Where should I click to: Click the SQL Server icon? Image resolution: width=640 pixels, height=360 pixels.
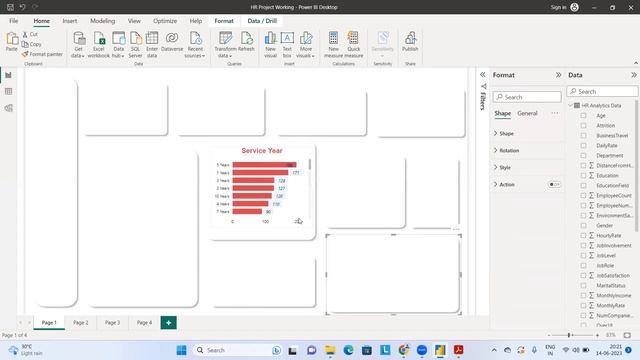pos(135,38)
